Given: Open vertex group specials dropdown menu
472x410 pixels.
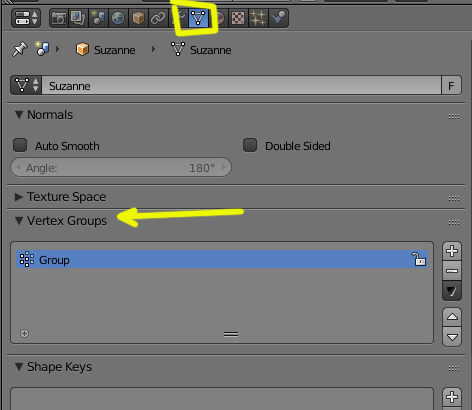Looking at the screenshot, I should (452, 291).
